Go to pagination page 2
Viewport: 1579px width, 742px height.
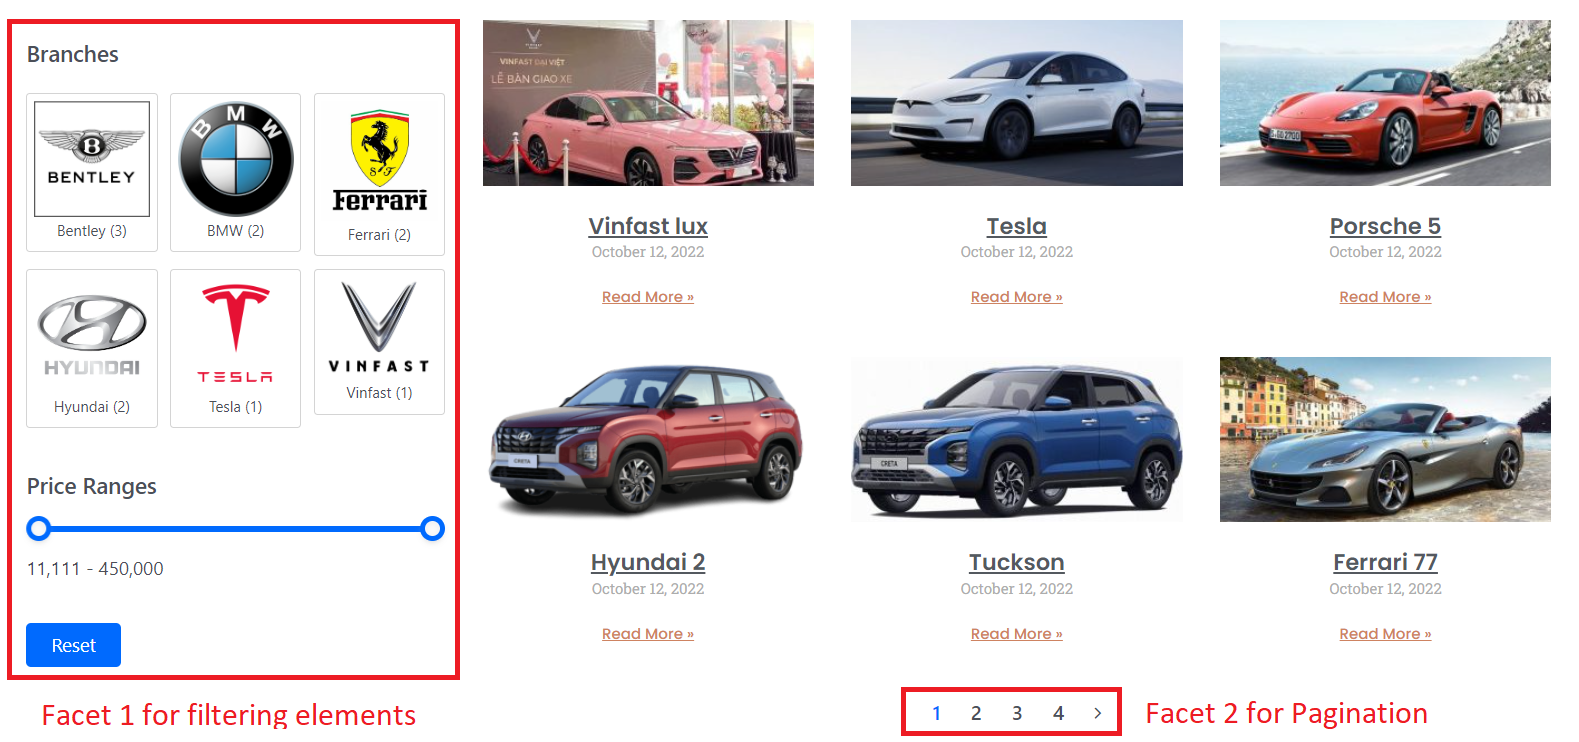coord(976,713)
